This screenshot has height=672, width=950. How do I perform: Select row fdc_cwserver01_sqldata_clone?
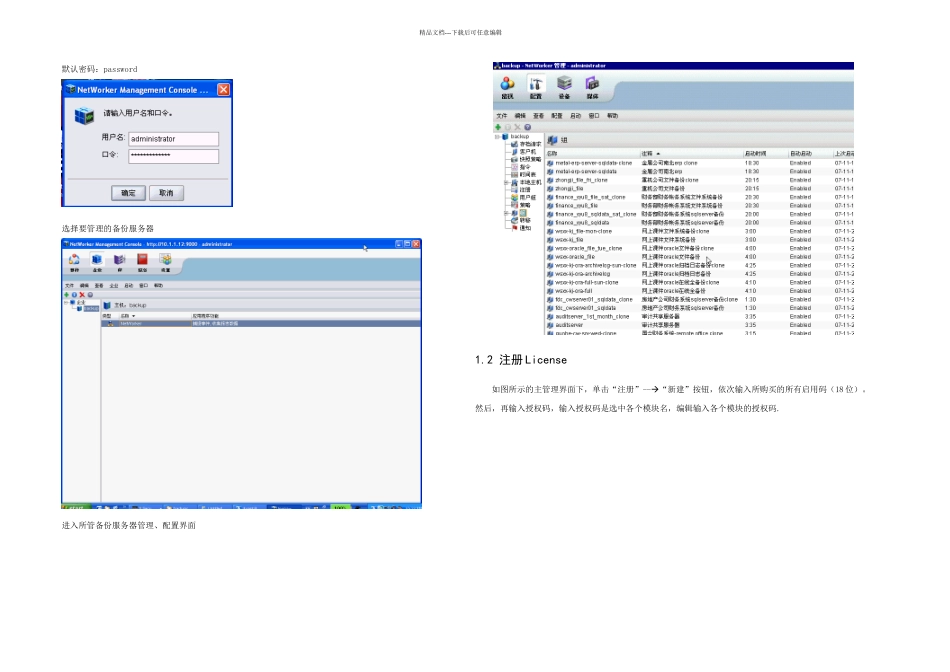(700, 299)
